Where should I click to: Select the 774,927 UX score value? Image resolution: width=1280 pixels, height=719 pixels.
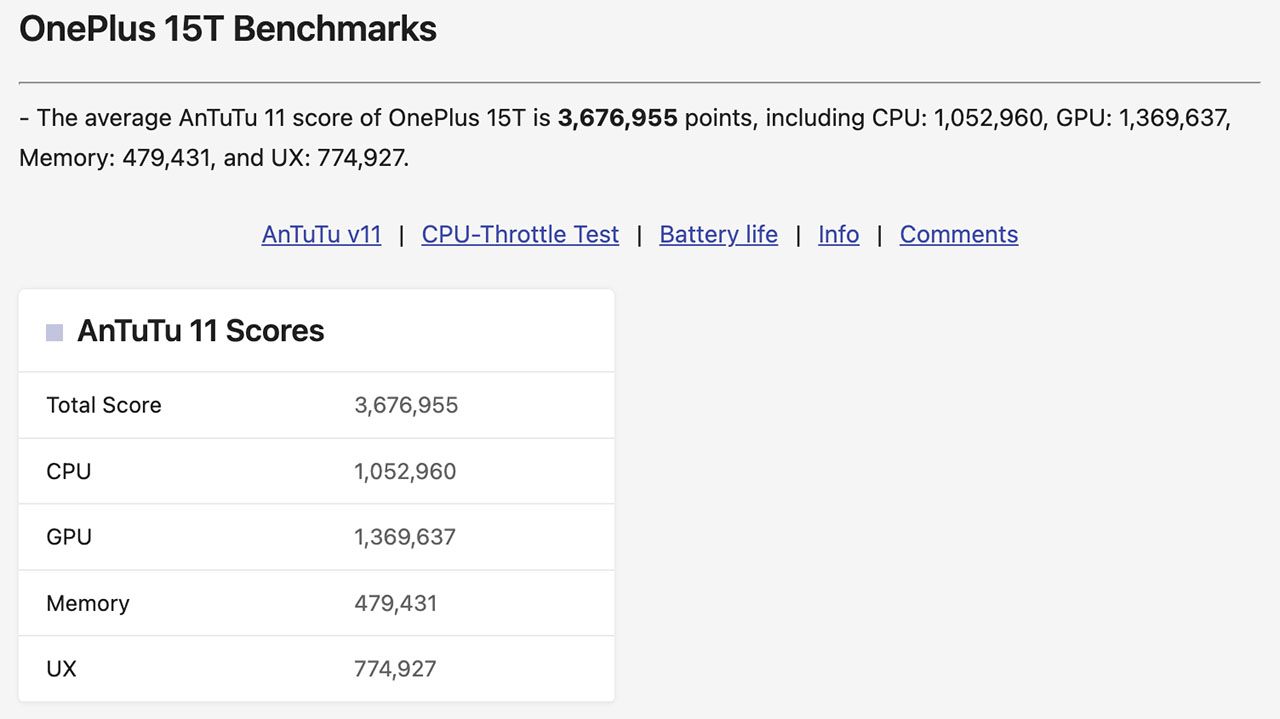point(395,669)
